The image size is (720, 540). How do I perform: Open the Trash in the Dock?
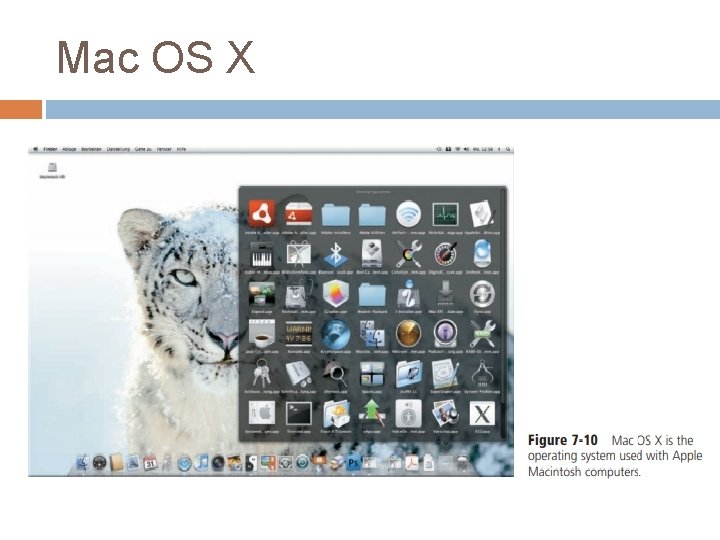(462, 463)
